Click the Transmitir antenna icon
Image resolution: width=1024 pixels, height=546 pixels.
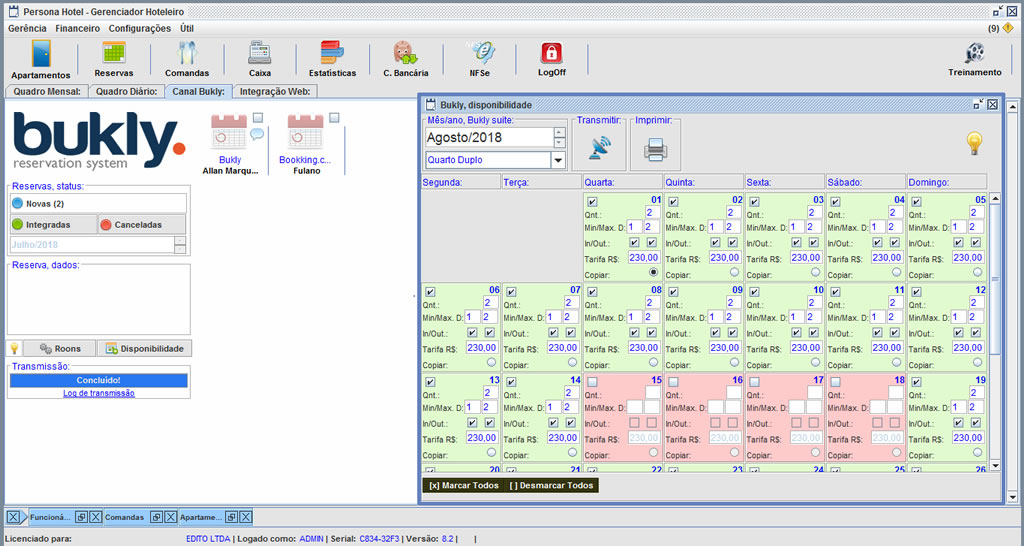pos(600,148)
